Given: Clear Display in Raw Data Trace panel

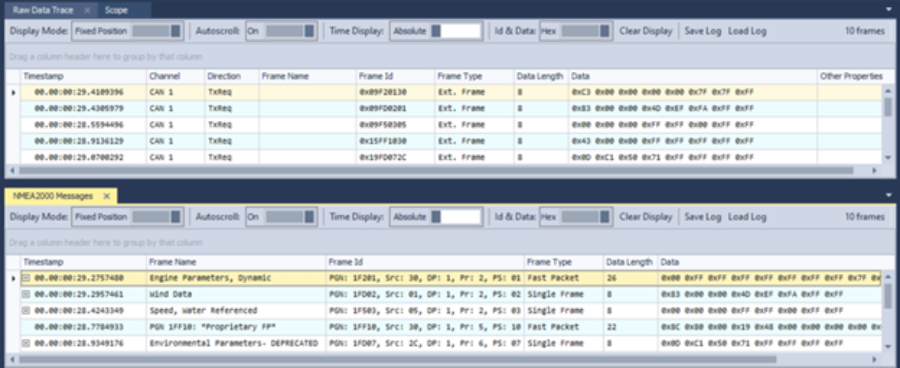Looking at the screenshot, I should coord(646,31).
